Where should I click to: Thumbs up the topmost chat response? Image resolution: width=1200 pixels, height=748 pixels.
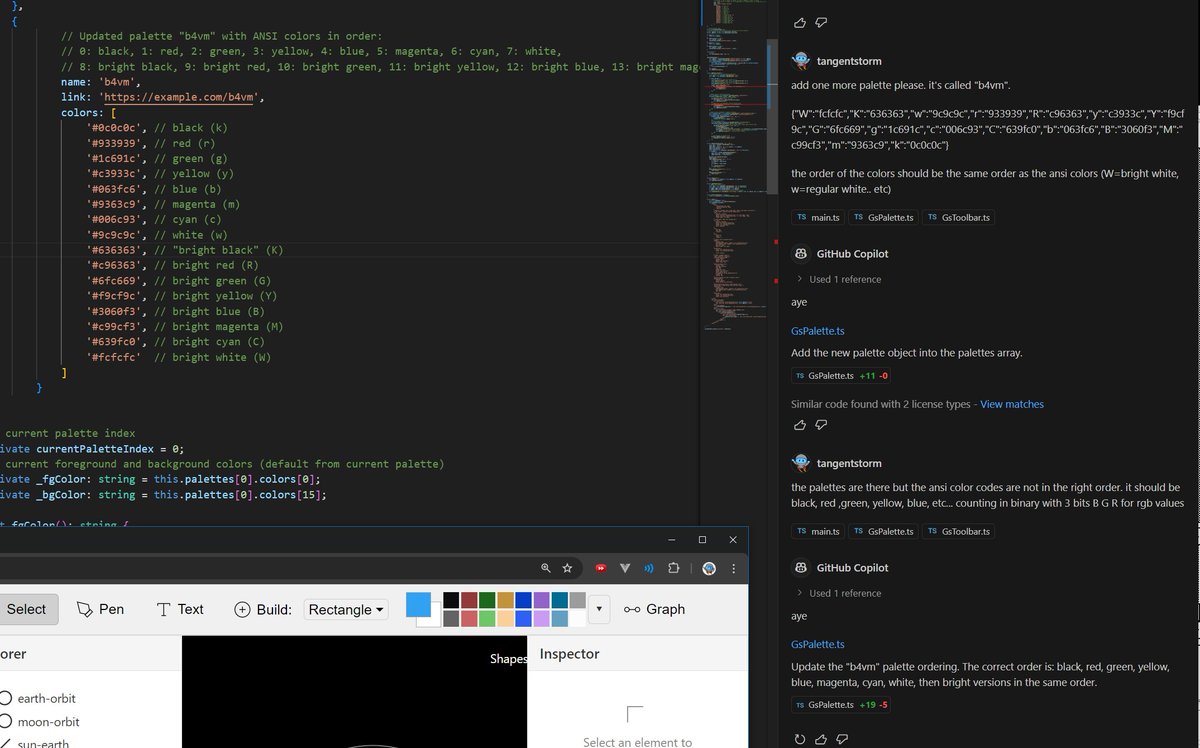click(799, 22)
